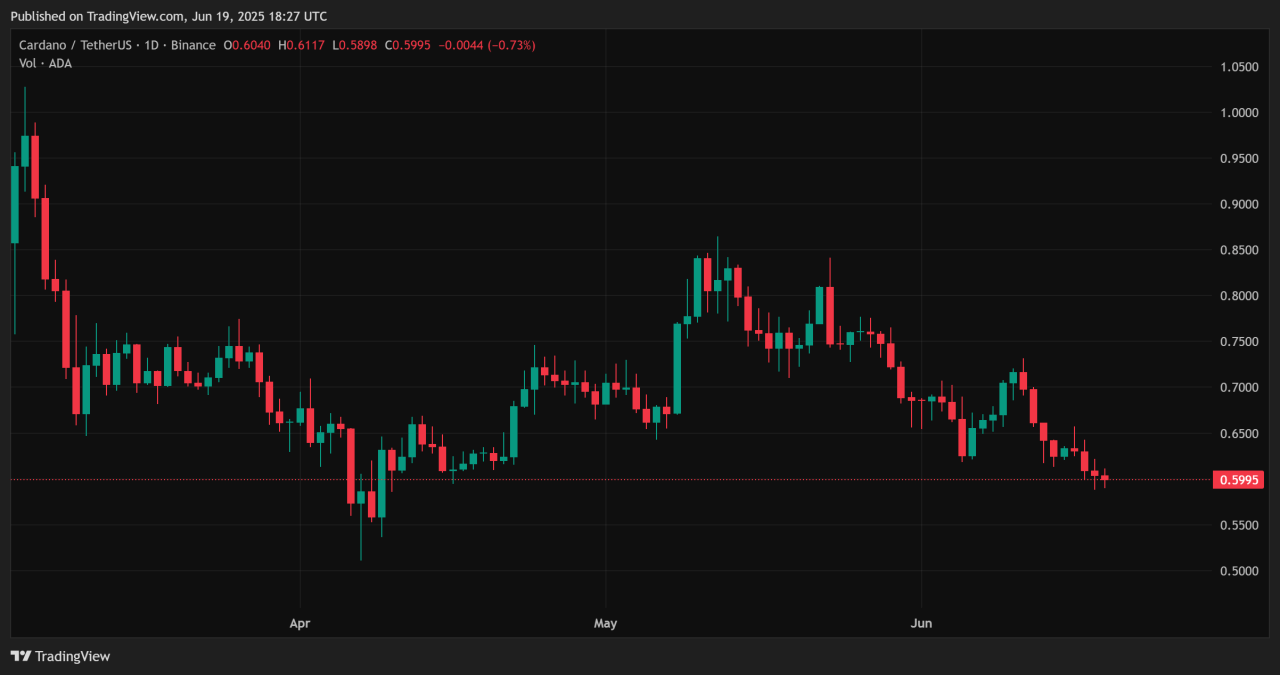
Task: Click the May label on the time axis
Action: (x=605, y=624)
